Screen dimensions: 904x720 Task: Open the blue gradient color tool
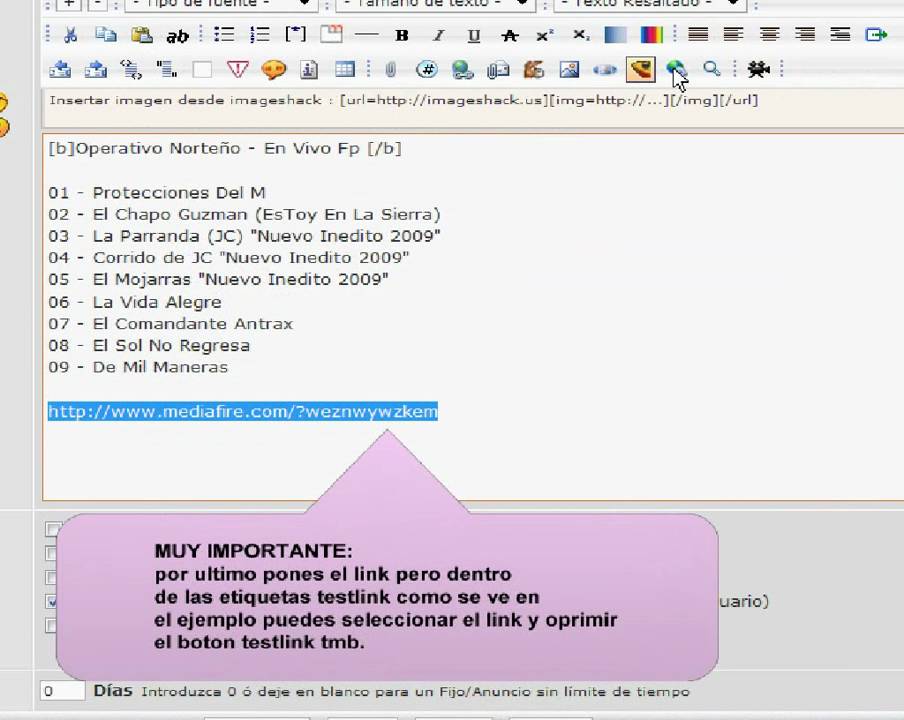pyautogui.click(x=616, y=35)
